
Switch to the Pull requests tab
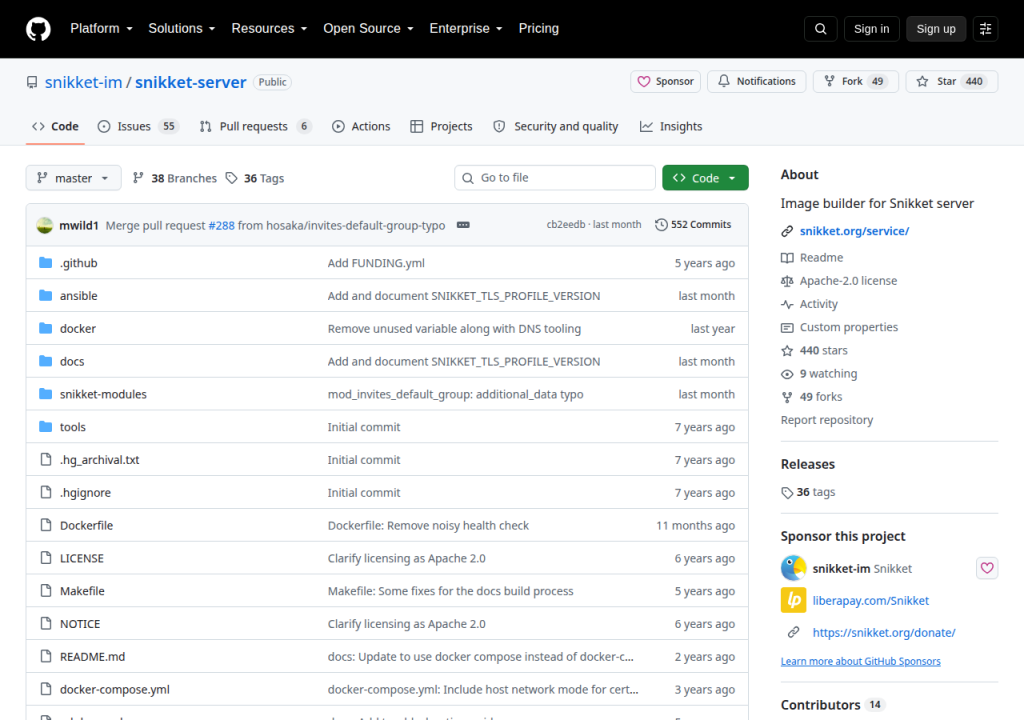[255, 127]
